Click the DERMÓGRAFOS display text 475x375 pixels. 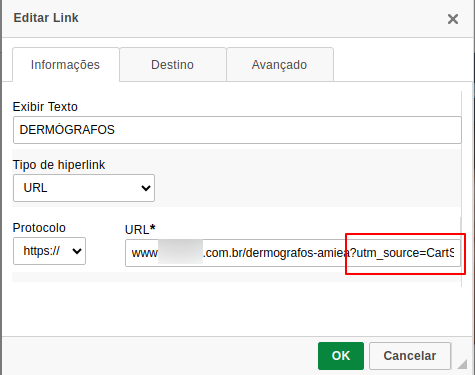(67, 130)
